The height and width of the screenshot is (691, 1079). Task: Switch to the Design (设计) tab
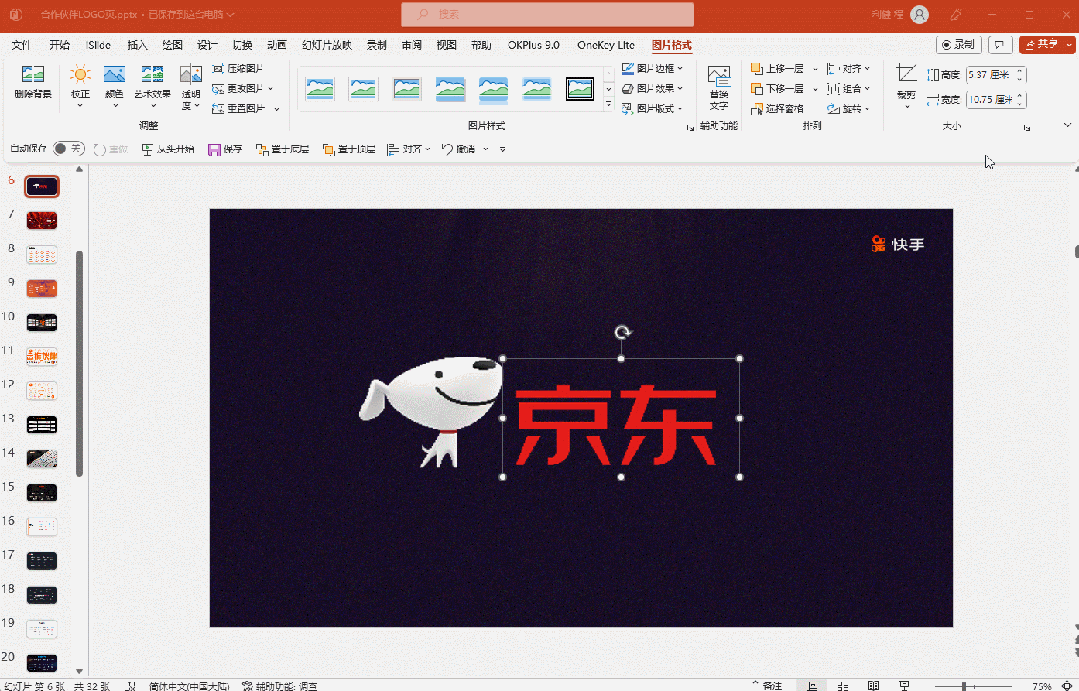click(x=206, y=45)
